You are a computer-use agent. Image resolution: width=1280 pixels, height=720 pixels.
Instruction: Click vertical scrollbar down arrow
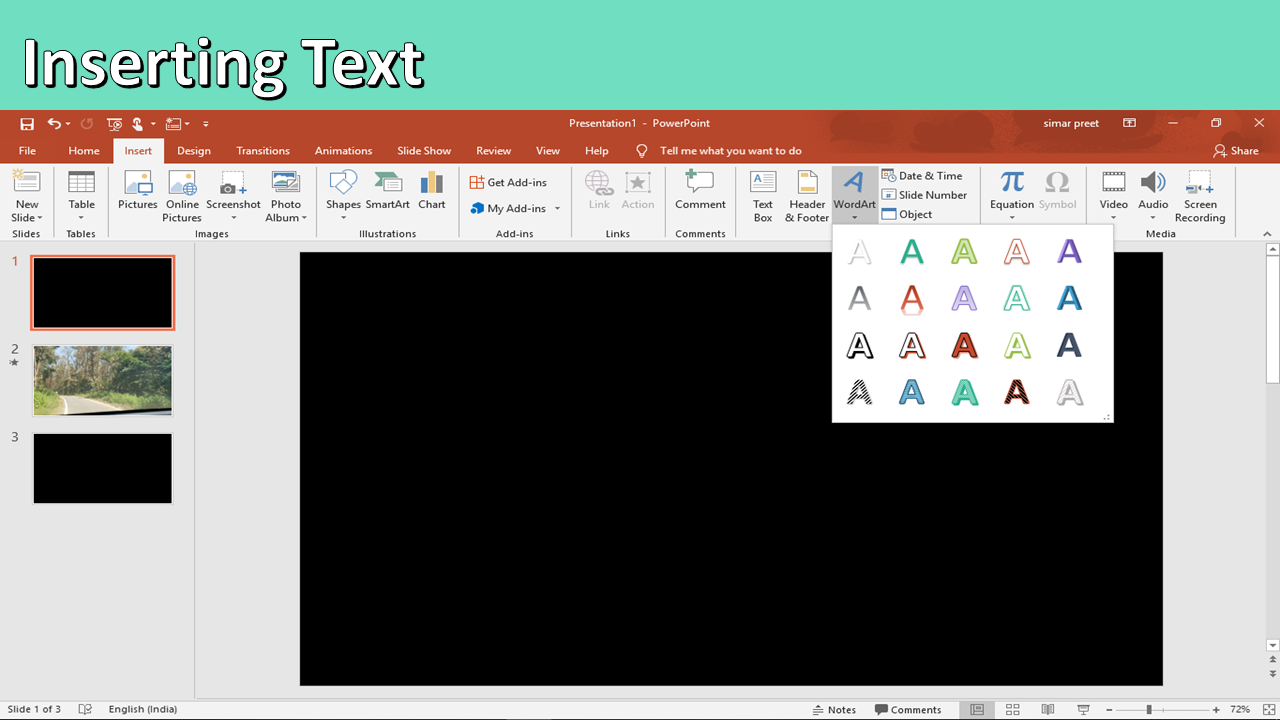click(x=1272, y=646)
